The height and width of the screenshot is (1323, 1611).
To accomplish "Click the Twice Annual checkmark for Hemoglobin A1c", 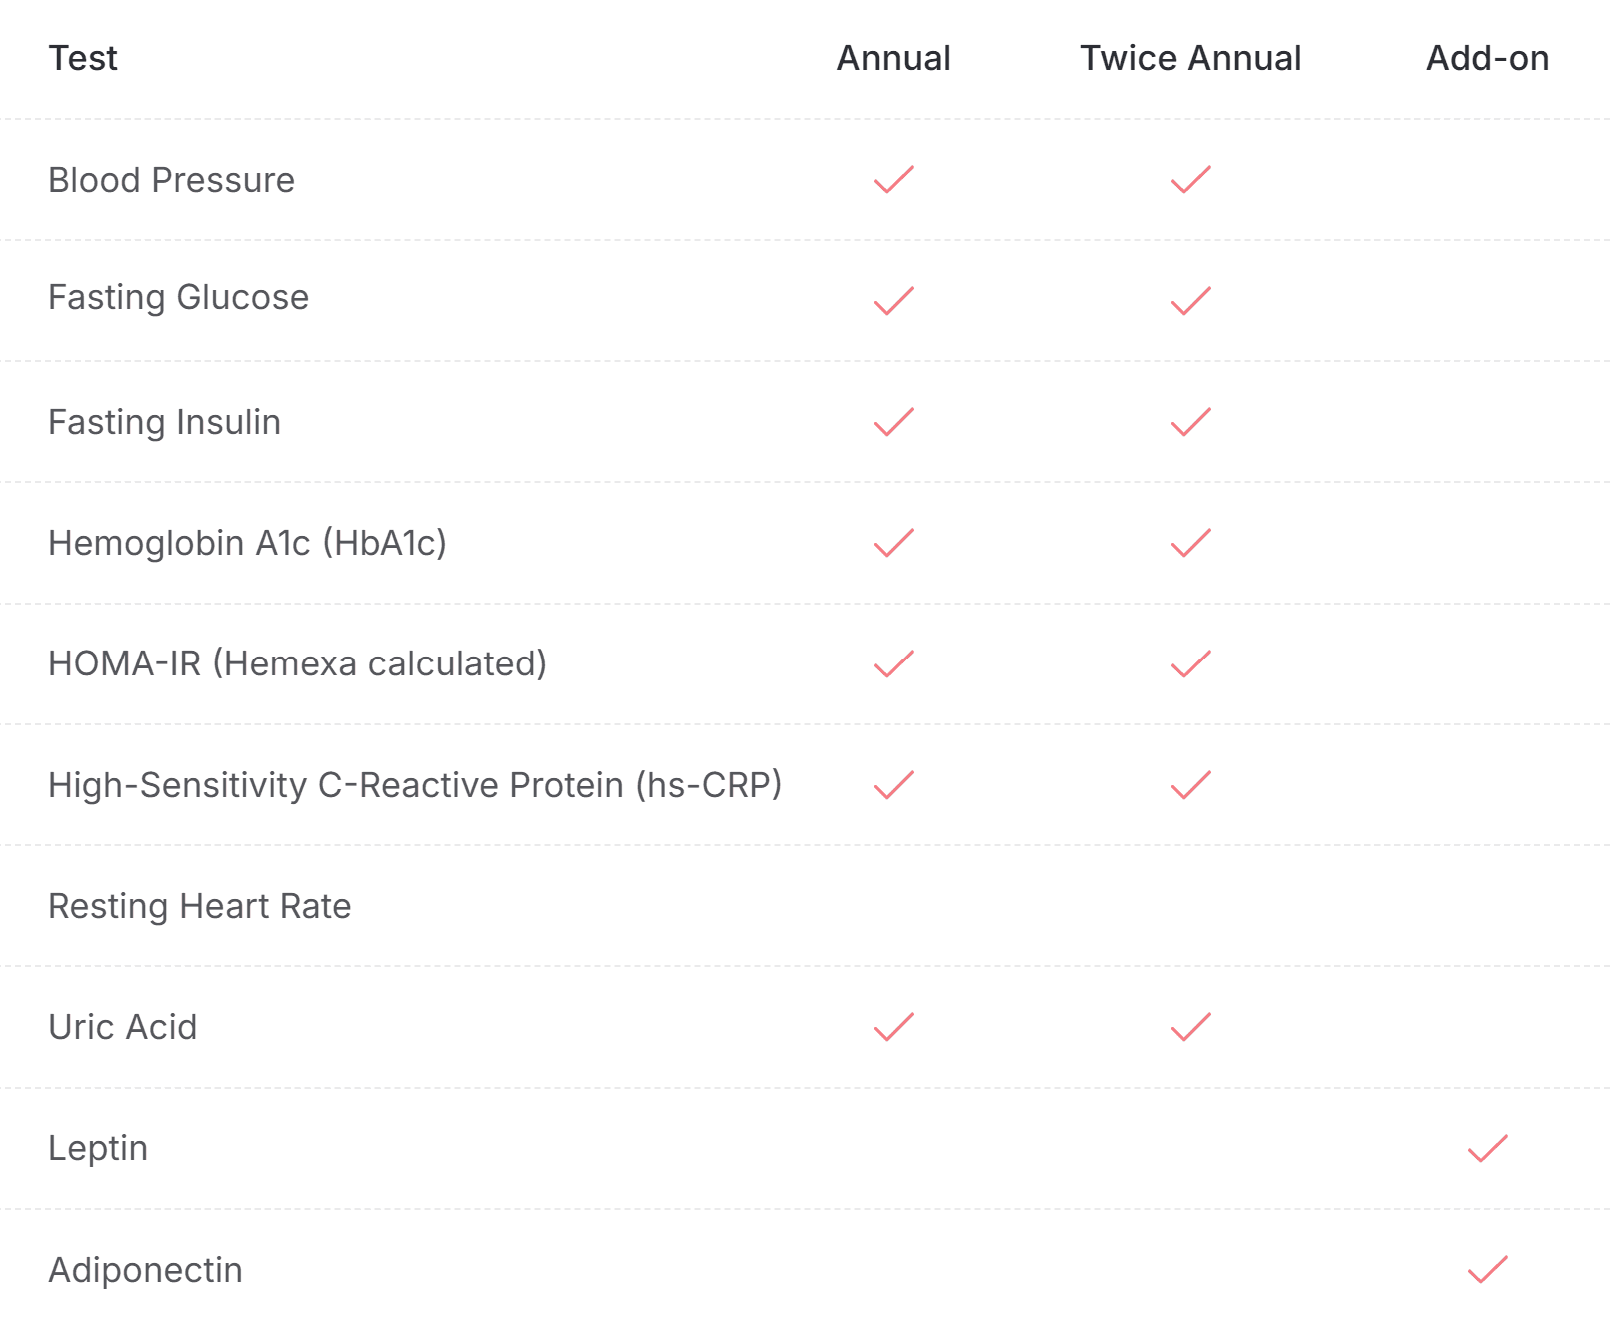I will coord(1191,543).
